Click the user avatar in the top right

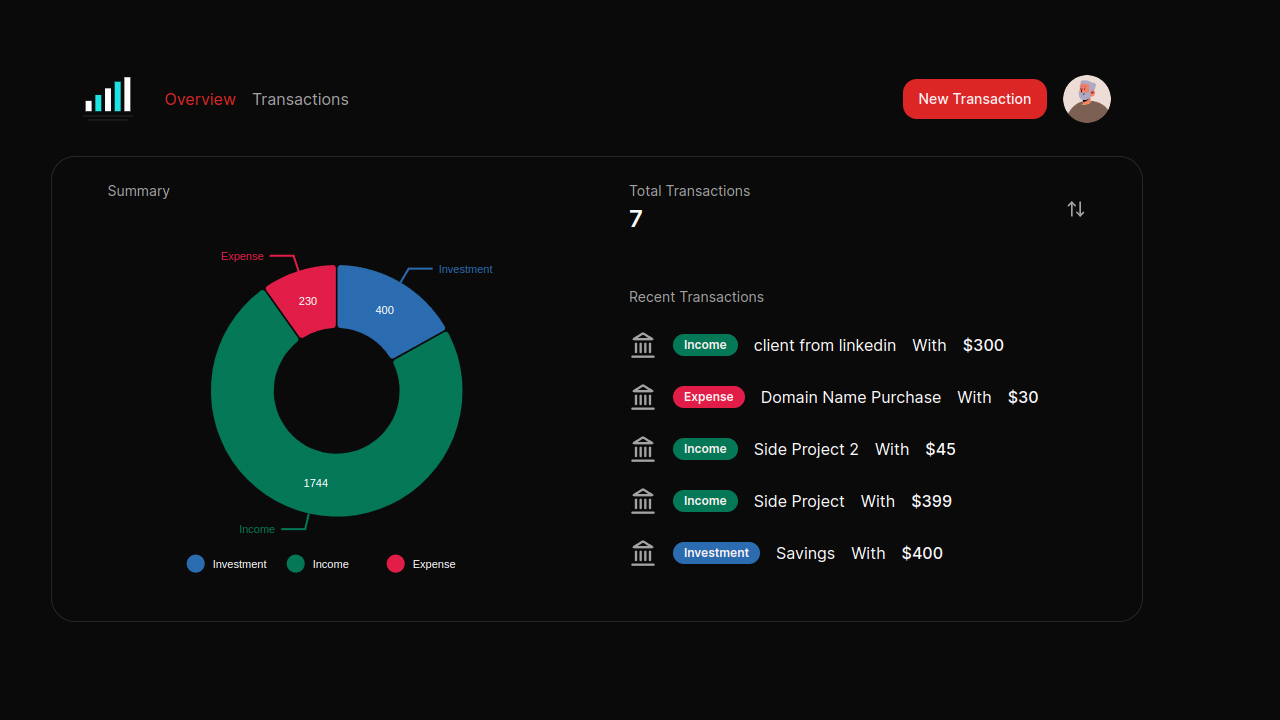pos(1086,99)
